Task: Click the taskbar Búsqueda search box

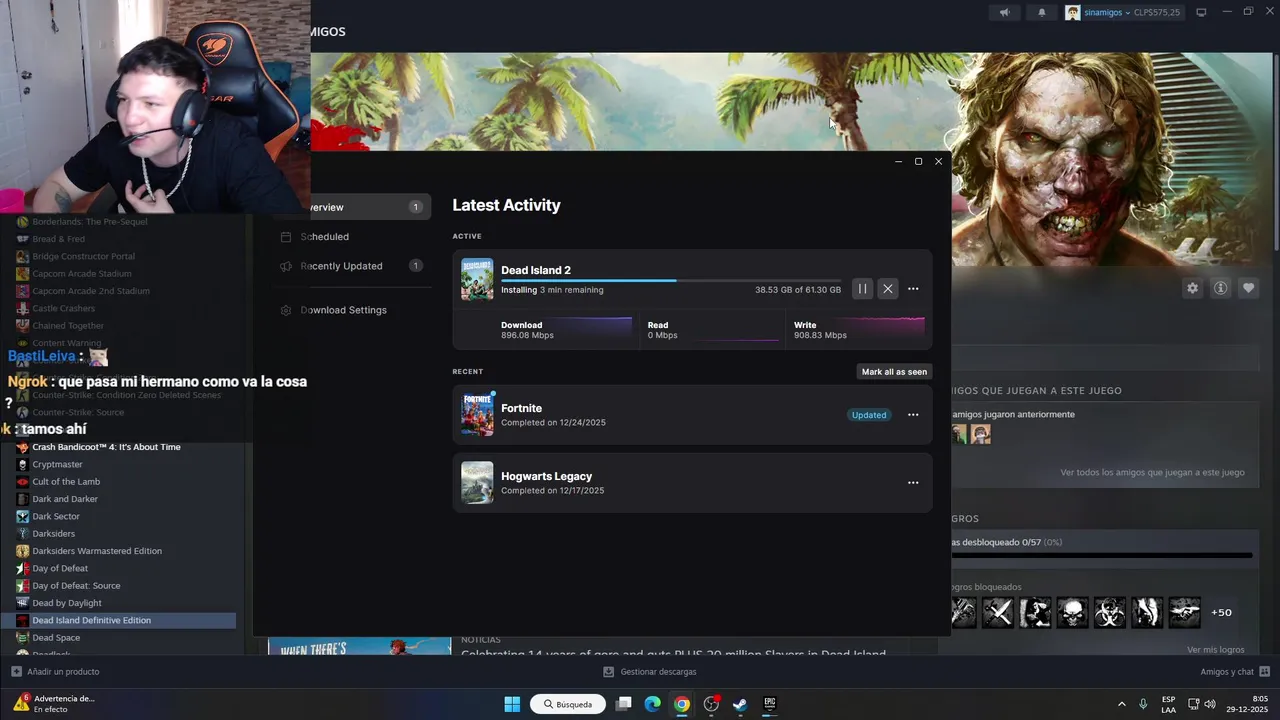Action: (568, 704)
